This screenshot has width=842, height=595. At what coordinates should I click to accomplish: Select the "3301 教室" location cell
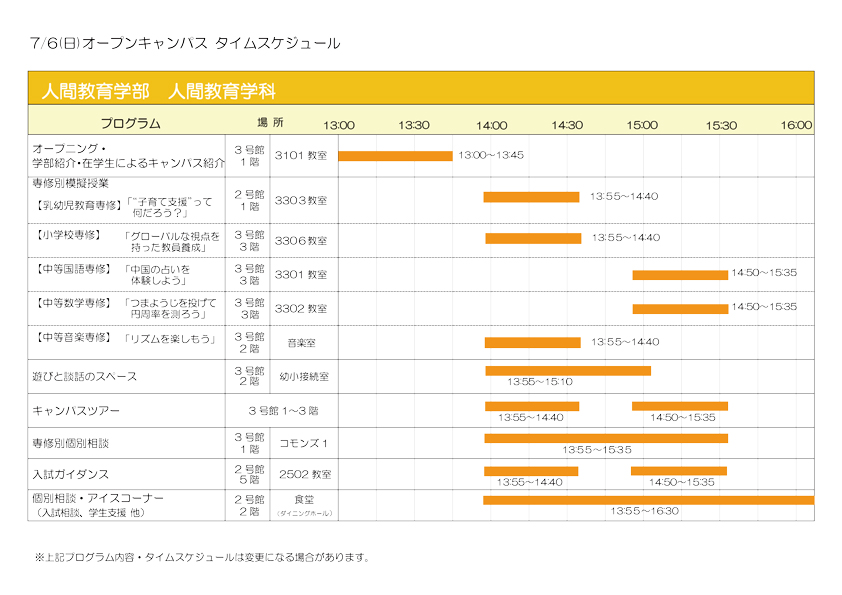301,274
